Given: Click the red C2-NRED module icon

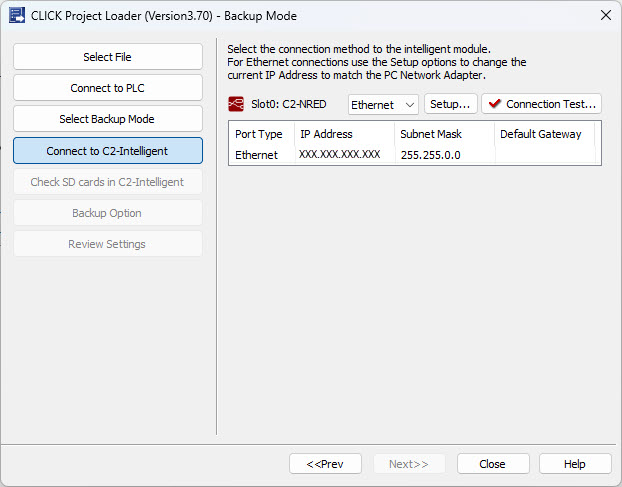Looking at the screenshot, I should pyautogui.click(x=236, y=104).
